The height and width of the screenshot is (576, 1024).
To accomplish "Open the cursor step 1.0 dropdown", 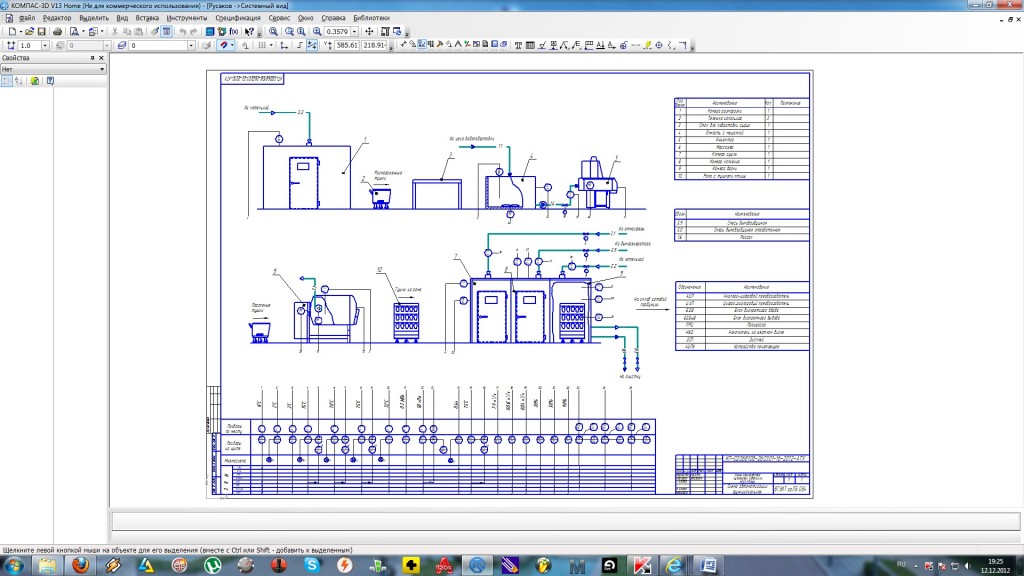I will [x=45, y=45].
